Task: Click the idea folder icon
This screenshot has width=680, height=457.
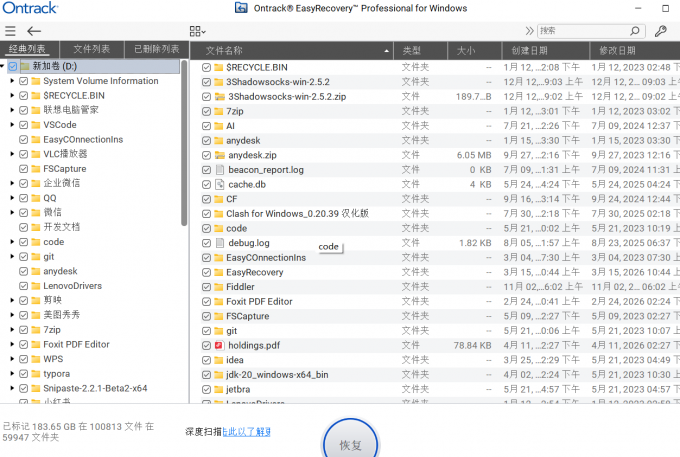Action: [x=219, y=360]
